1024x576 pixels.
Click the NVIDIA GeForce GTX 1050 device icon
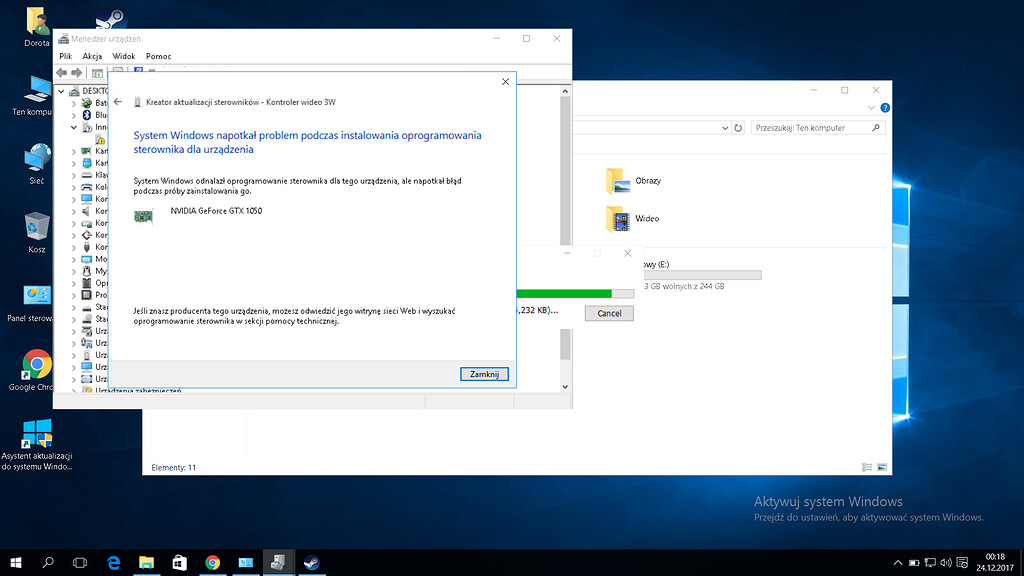(144, 216)
